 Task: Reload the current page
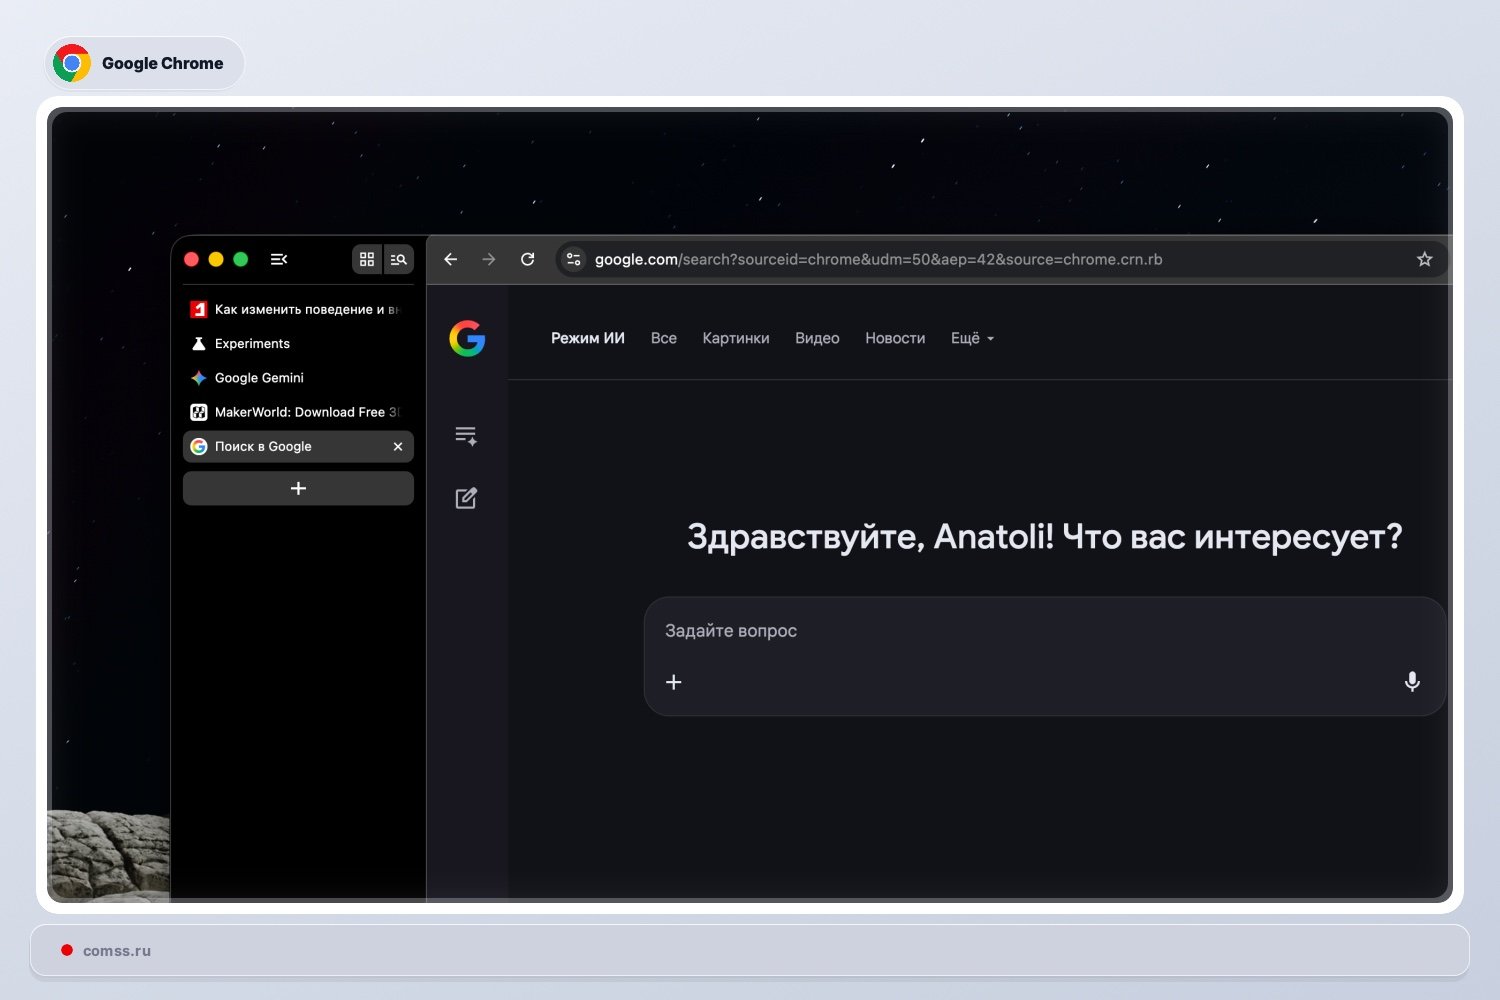(528, 259)
